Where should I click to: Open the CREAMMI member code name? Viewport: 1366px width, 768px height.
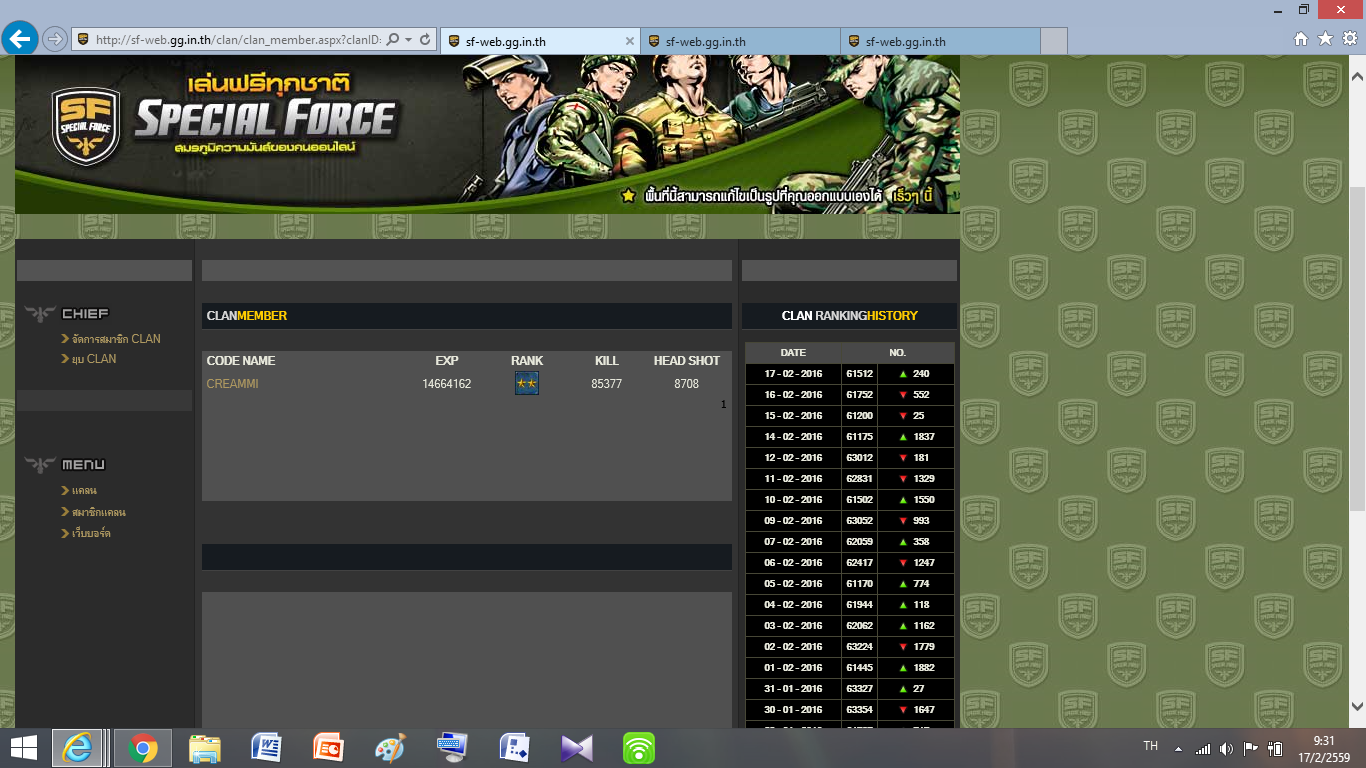click(232, 384)
